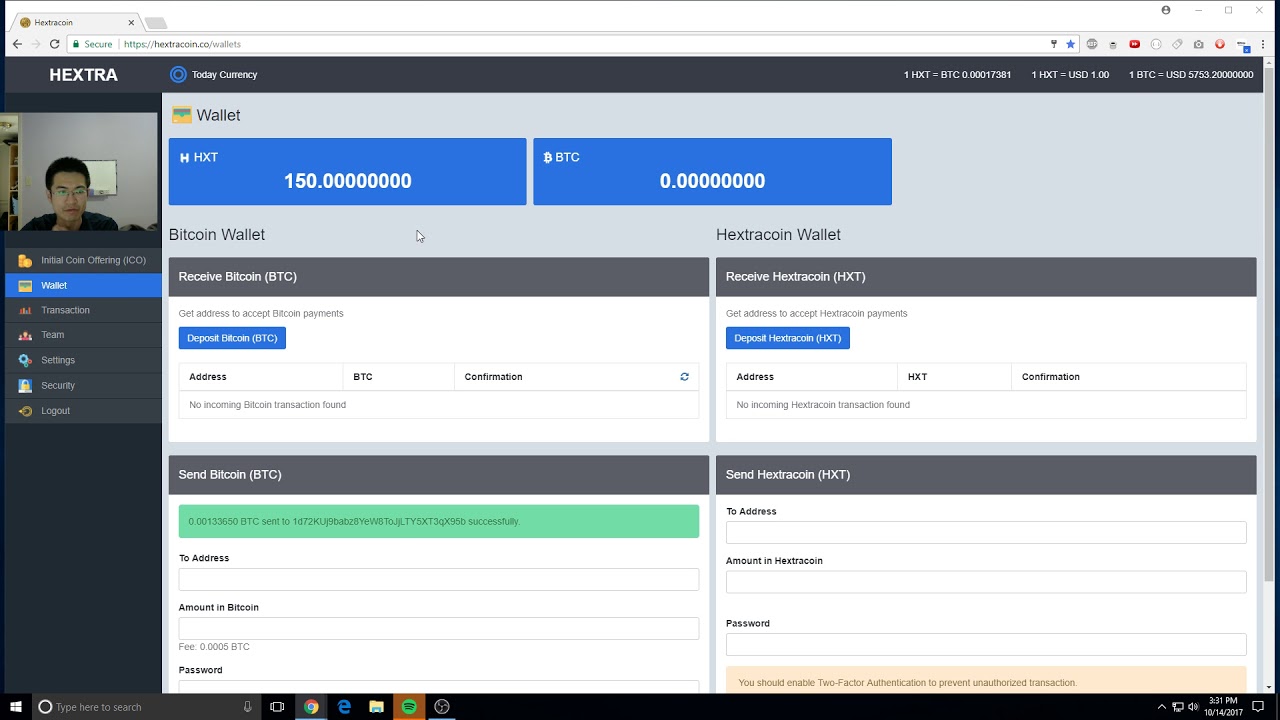Click the 1 HXT = BTC 0.00017381 rate
The image size is (1280, 720).
point(957,75)
